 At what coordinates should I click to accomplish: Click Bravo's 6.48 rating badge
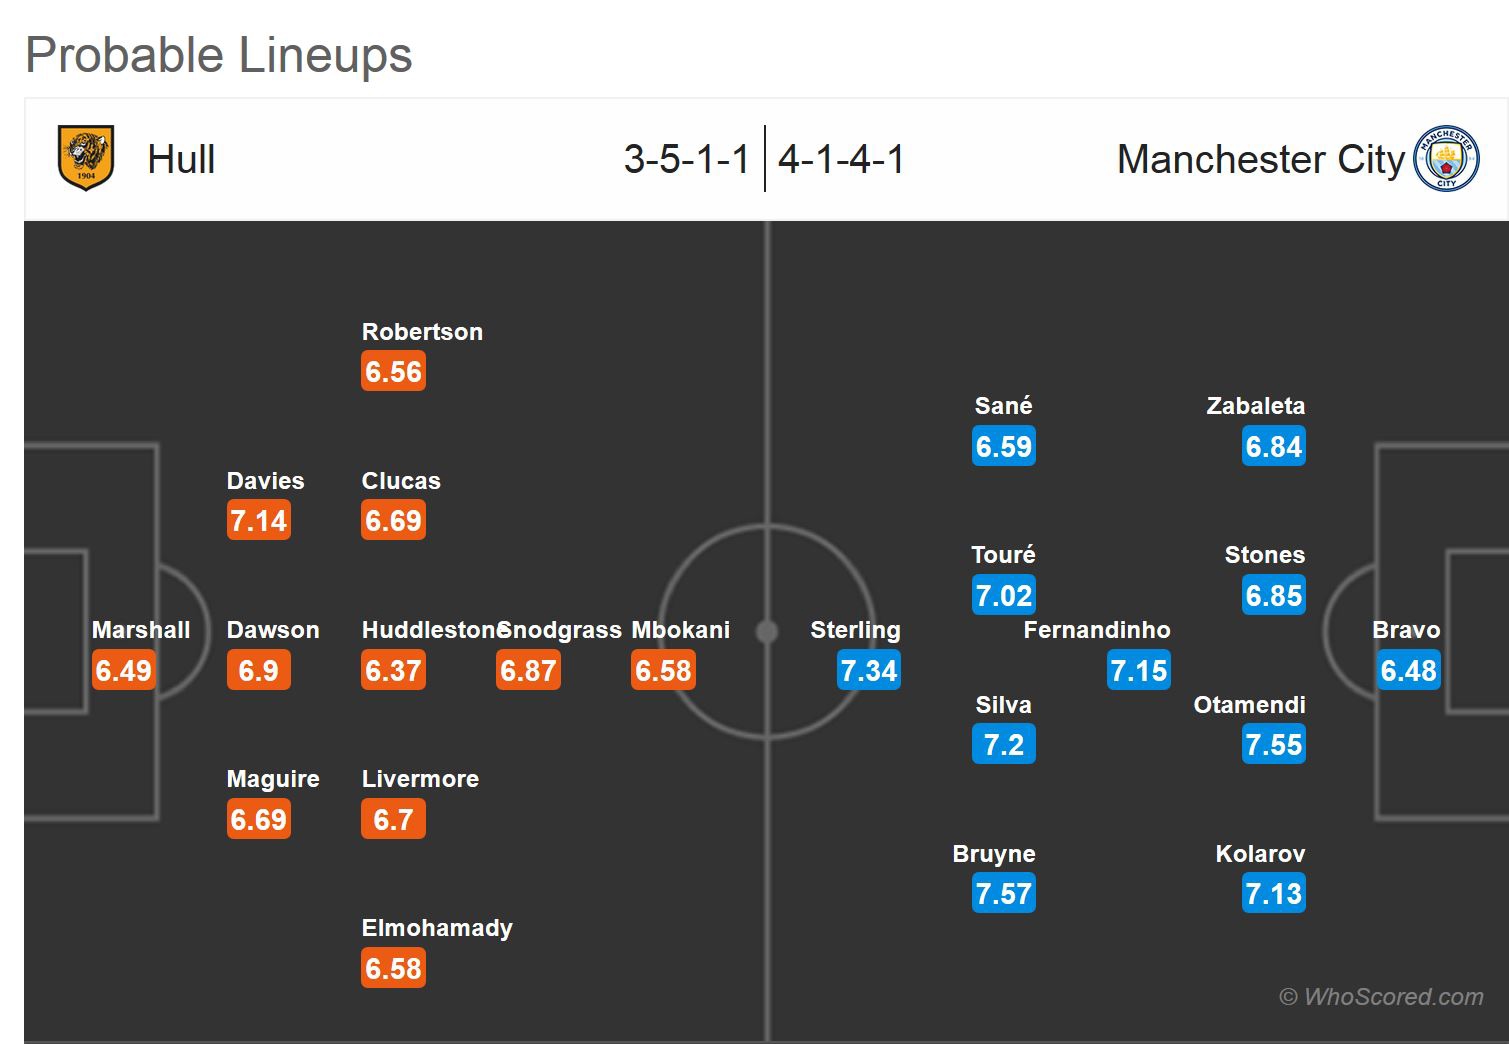coord(1408,670)
